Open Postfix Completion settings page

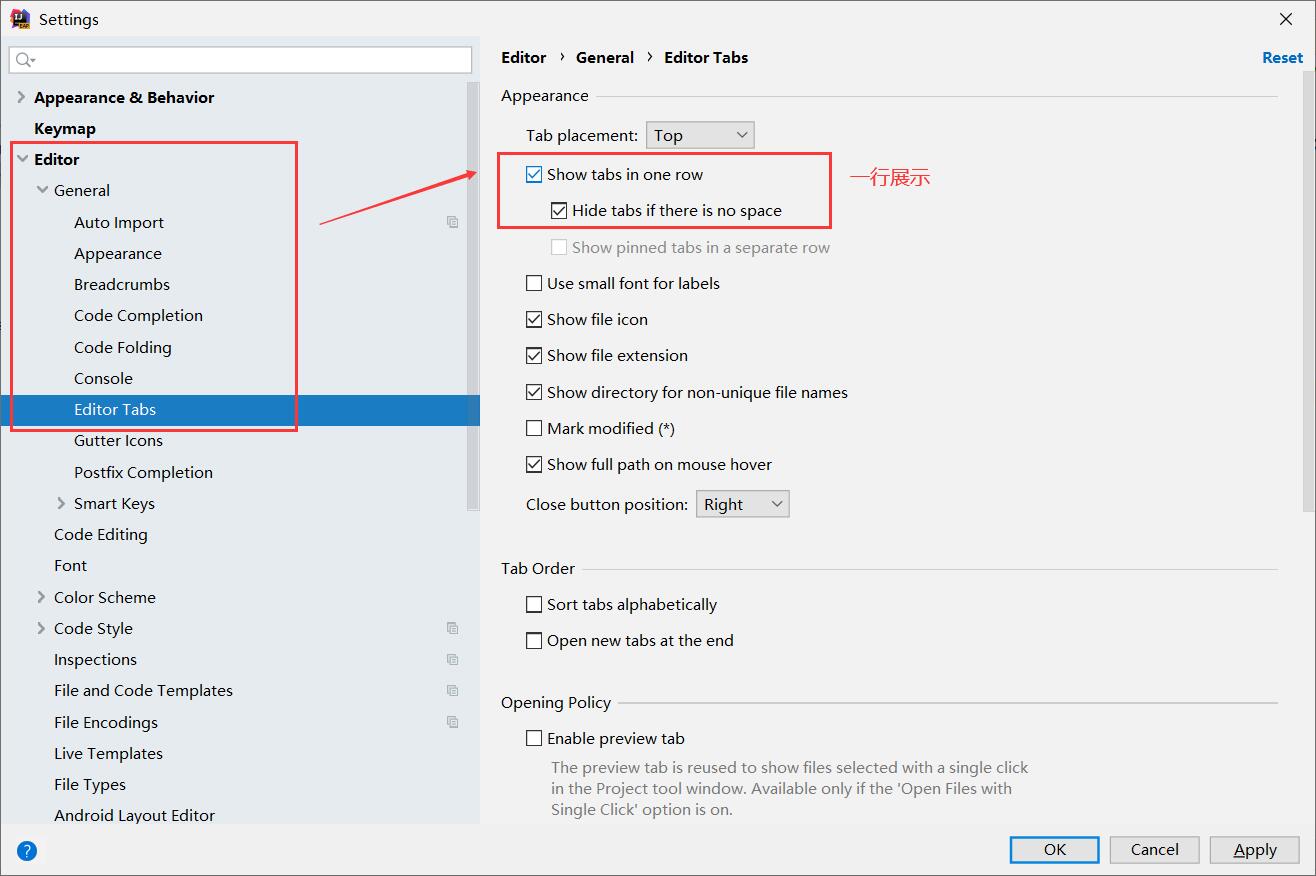[143, 472]
